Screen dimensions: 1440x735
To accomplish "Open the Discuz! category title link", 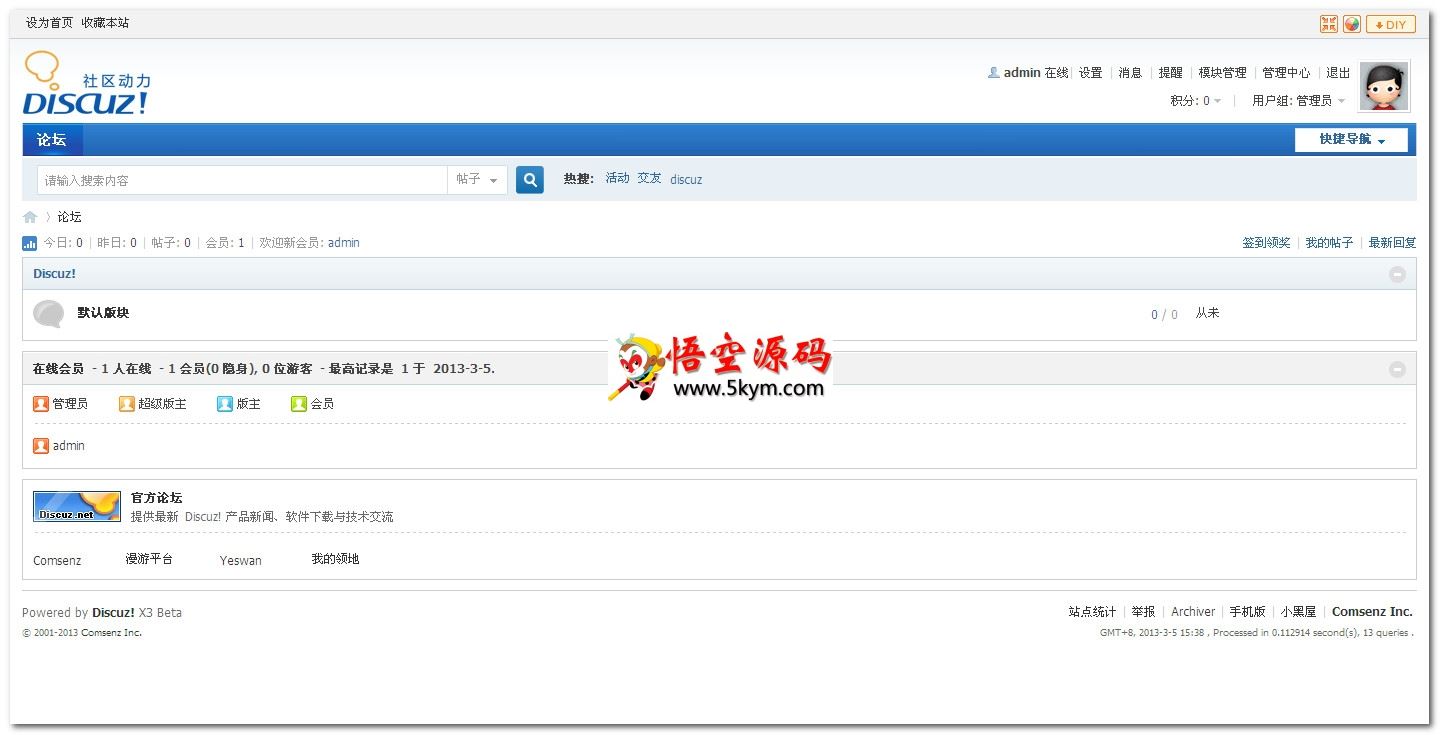I will tap(54, 274).
